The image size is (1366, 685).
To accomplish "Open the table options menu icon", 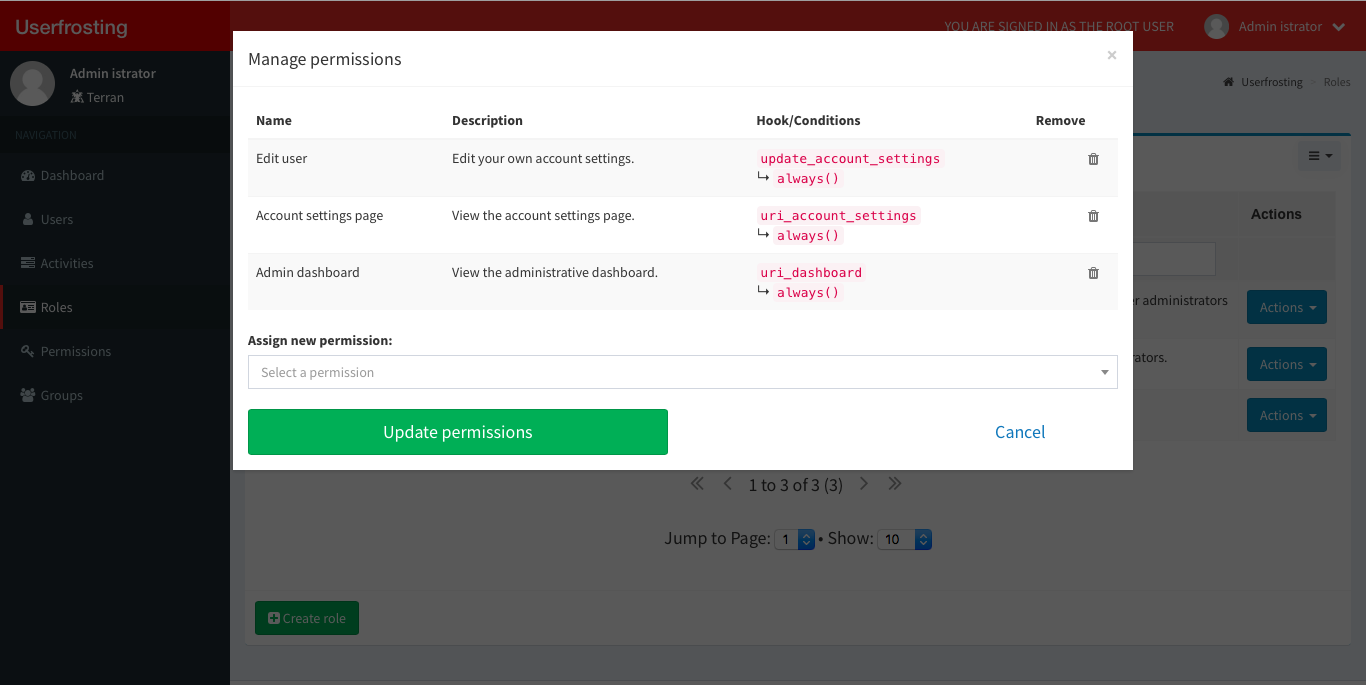I will point(1319,156).
